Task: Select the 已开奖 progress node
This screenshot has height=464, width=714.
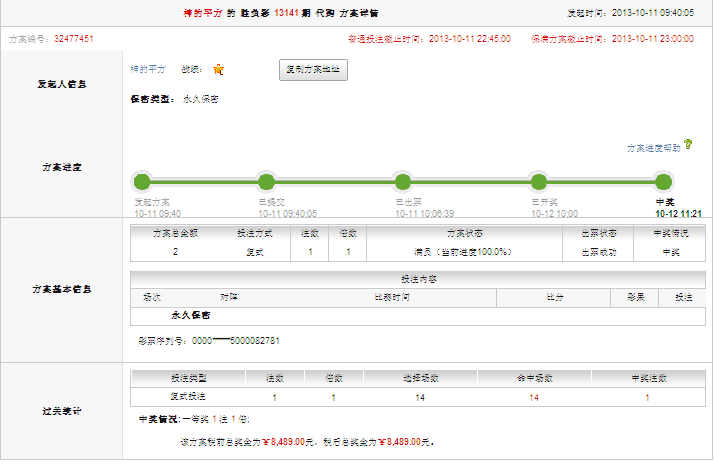Action: [539, 182]
